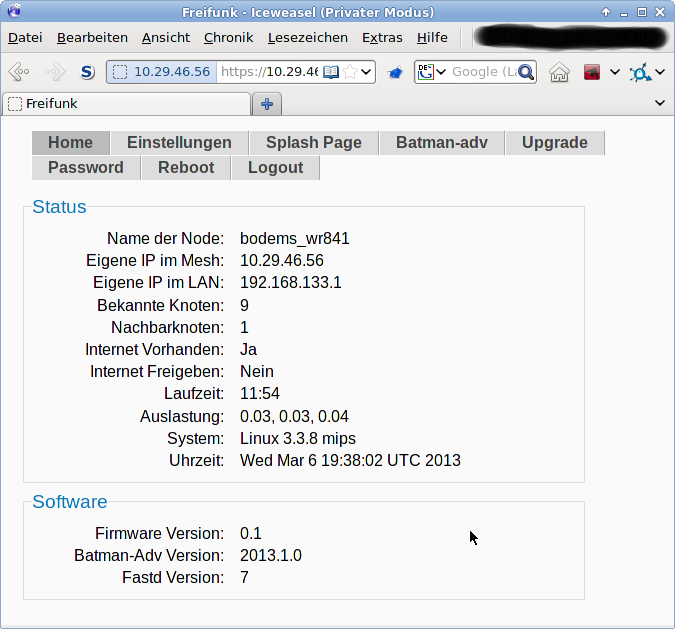Click the blue S toolbar icon
This screenshot has width=675, height=629.
point(88,72)
